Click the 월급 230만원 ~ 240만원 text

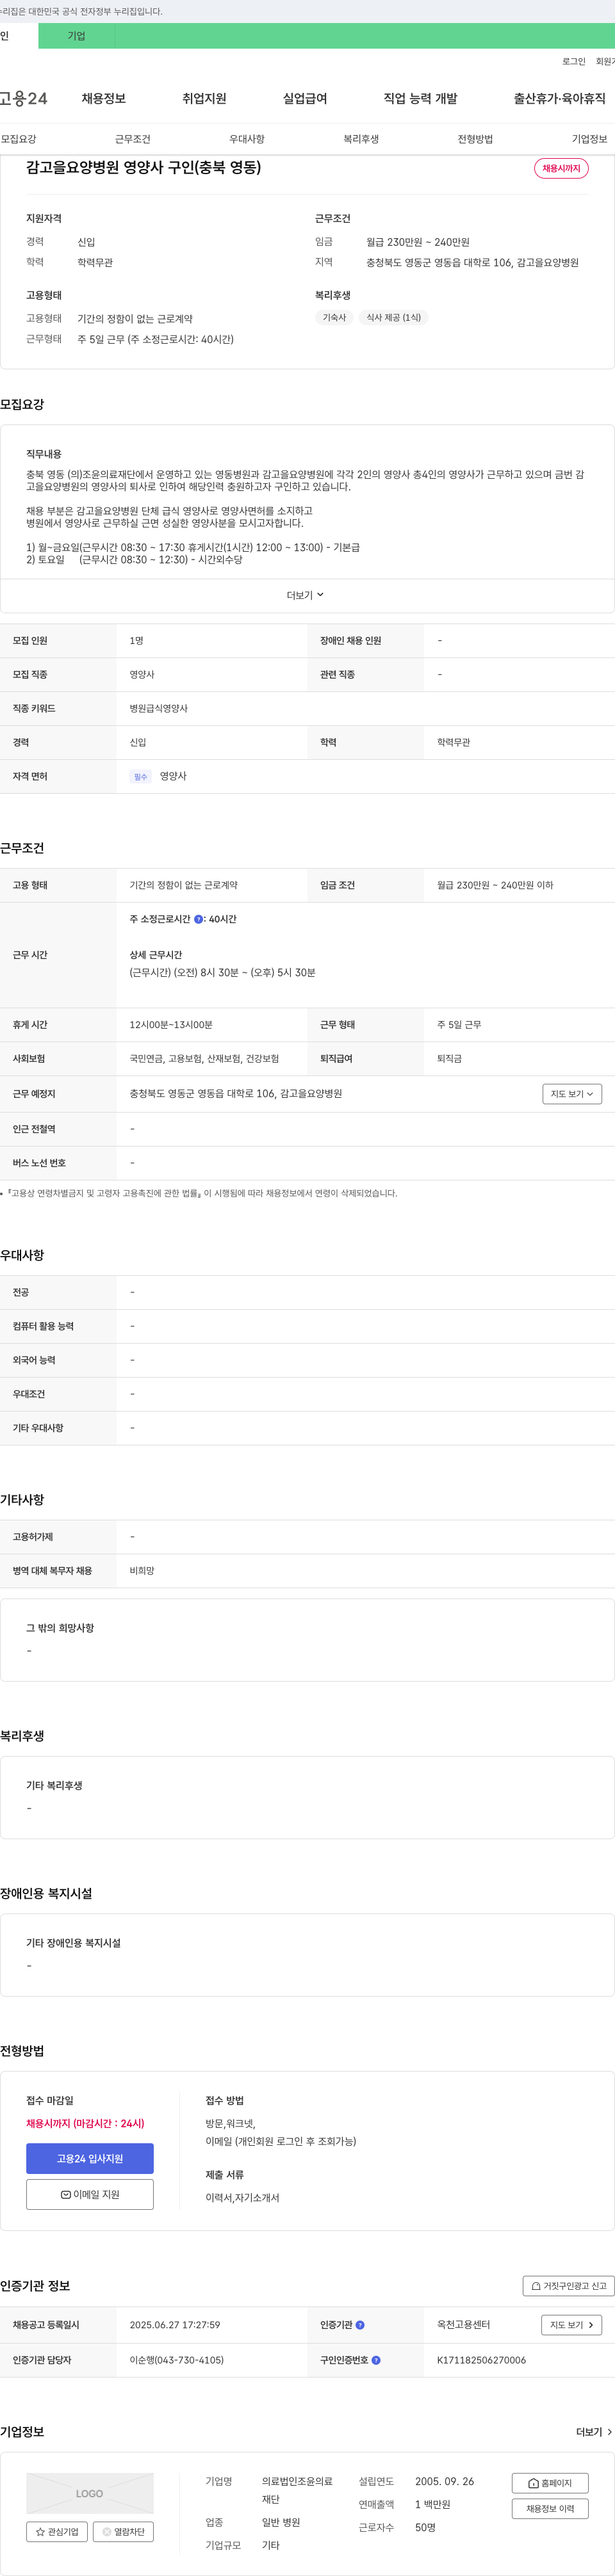tap(418, 242)
